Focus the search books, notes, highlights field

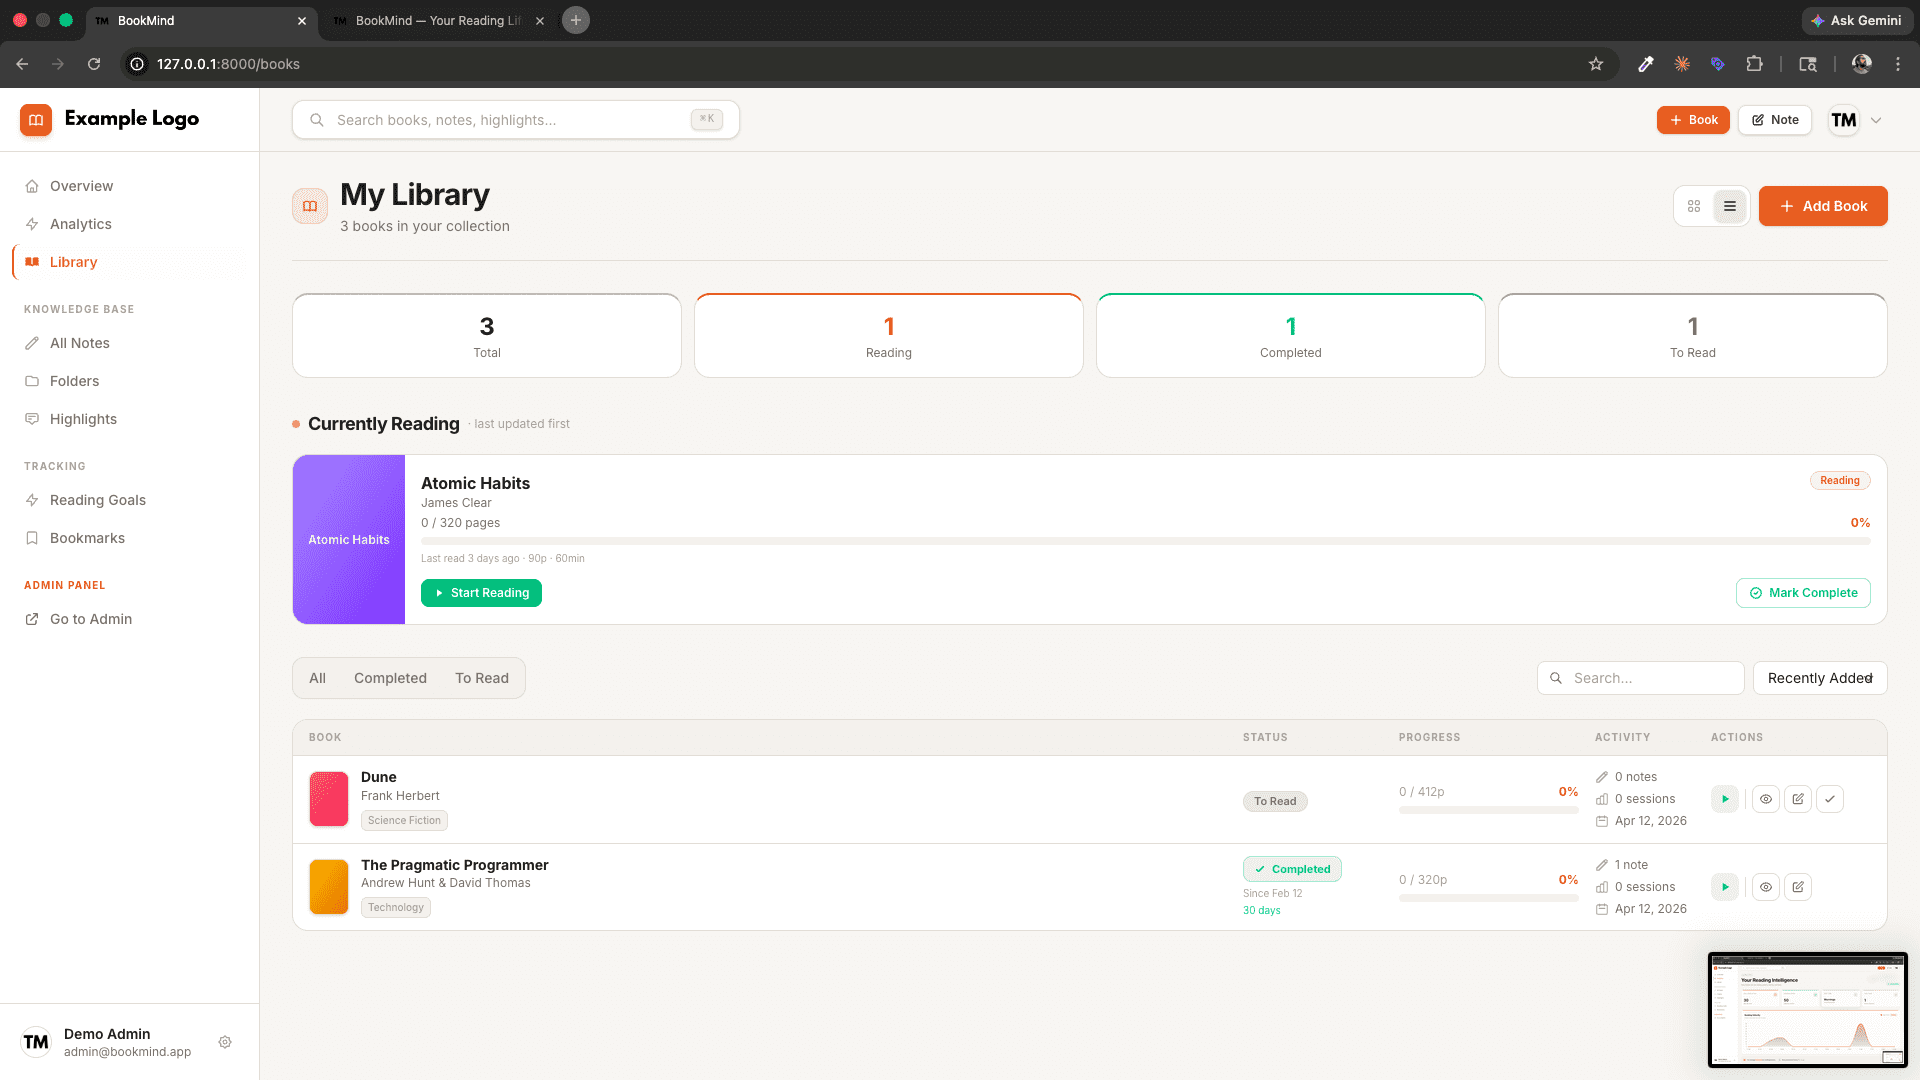[x=516, y=120]
